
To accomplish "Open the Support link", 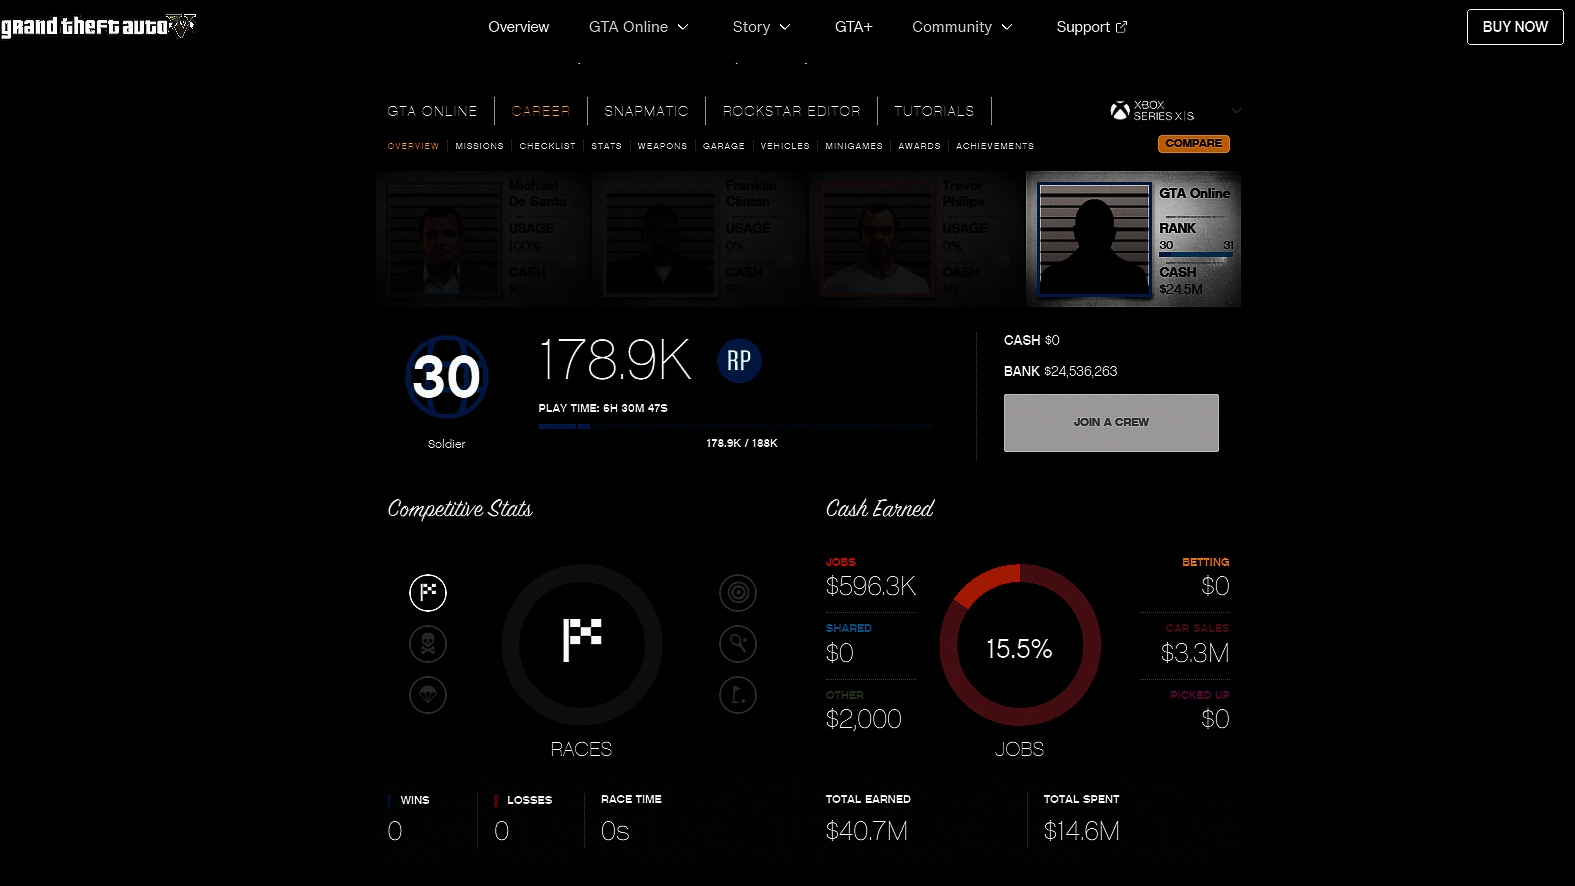I will [1091, 27].
